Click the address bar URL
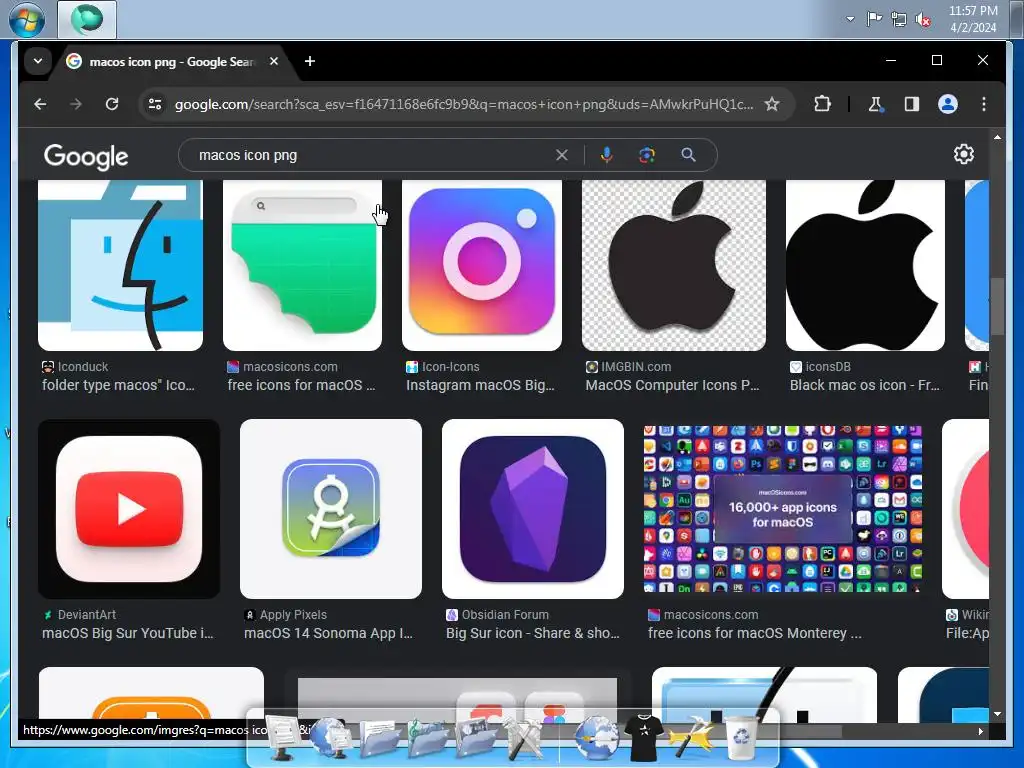 [464, 104]
